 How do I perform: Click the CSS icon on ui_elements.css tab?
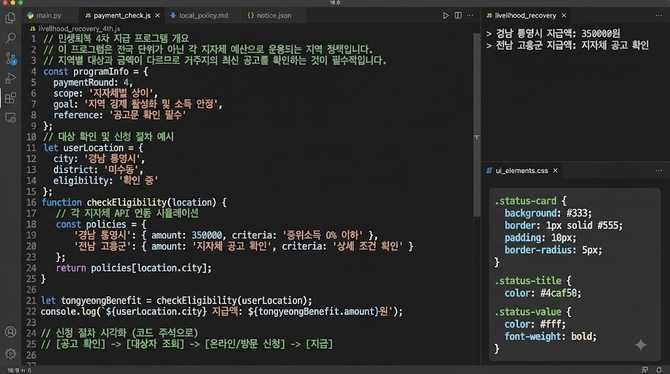pyautogui.click(x=489, y=171)
